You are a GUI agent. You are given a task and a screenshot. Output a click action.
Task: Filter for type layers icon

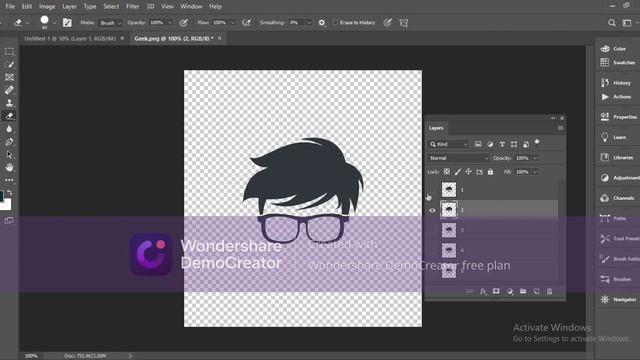pyautogui.click(x=502, y=144)
